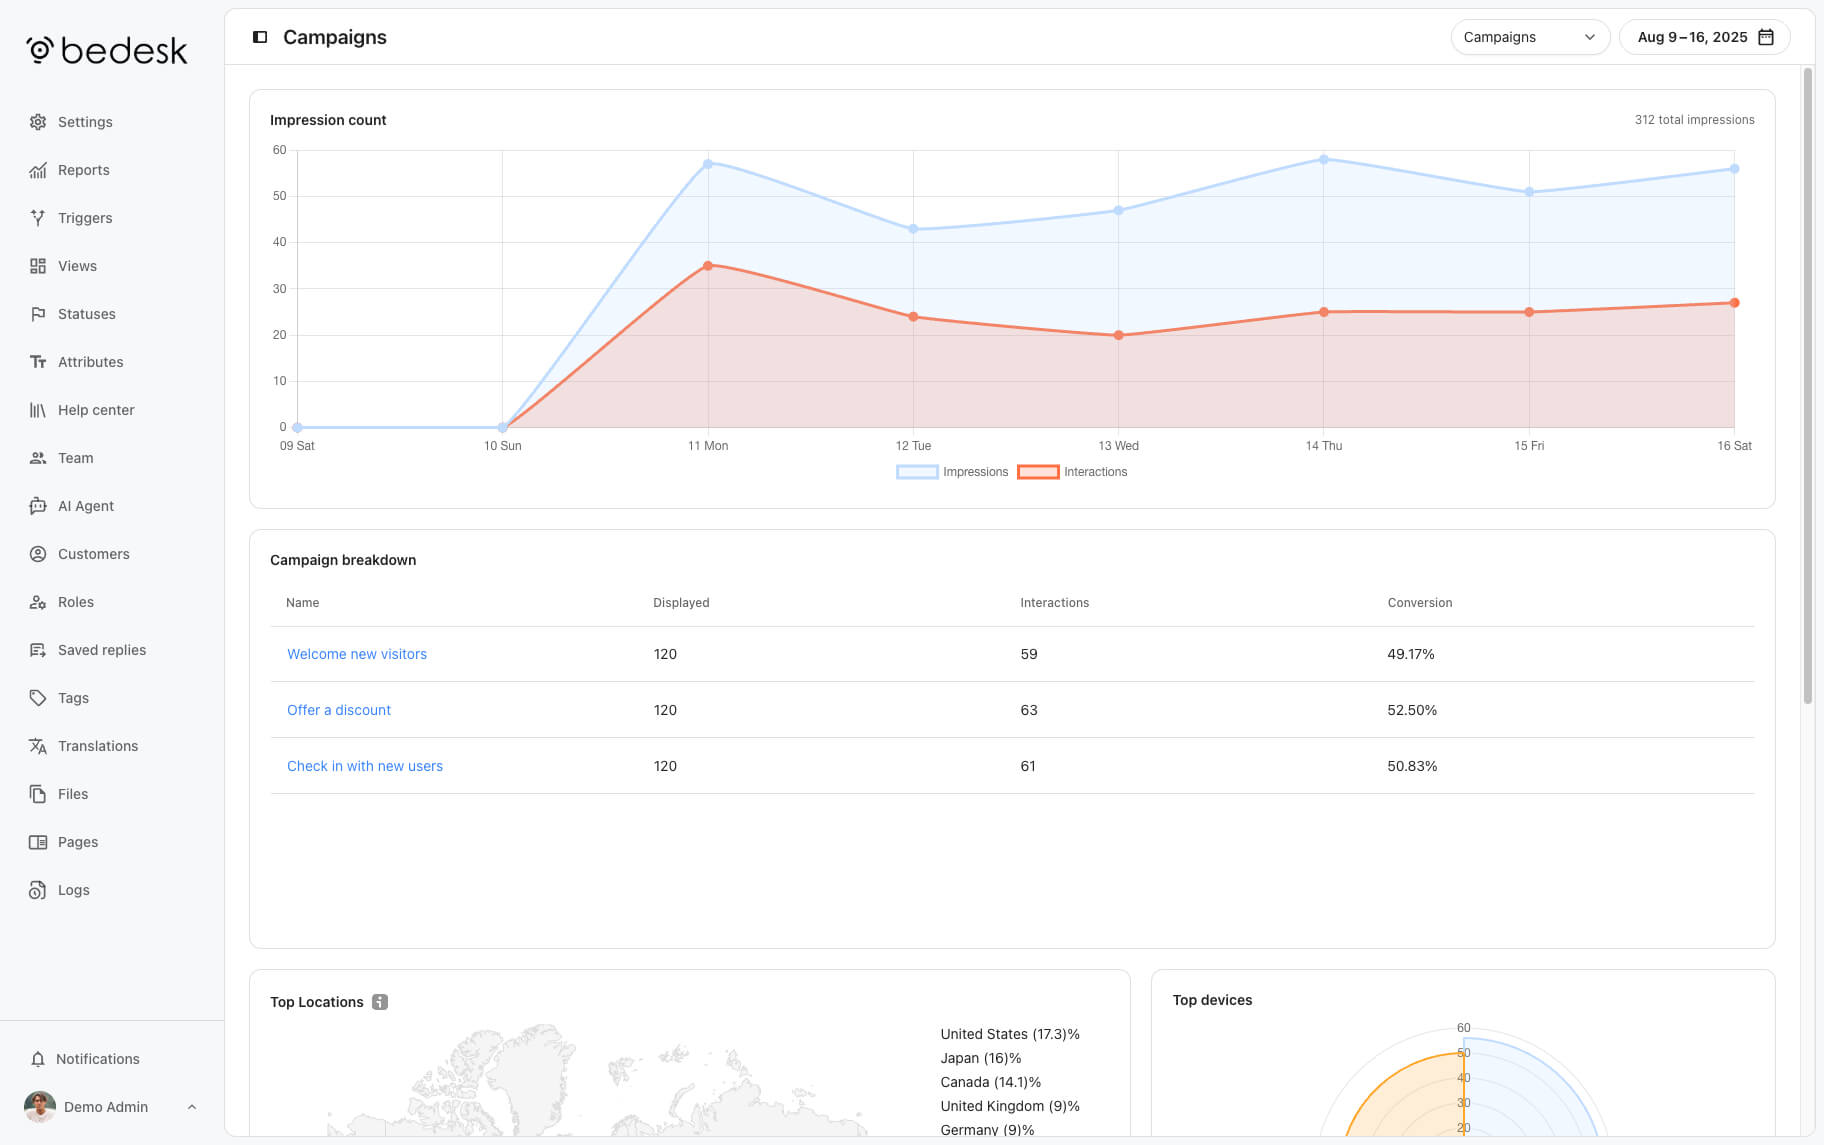Screen dimensions: 1824x1145
Task: Click the Tags label icon
Action: tap(38, 698)
